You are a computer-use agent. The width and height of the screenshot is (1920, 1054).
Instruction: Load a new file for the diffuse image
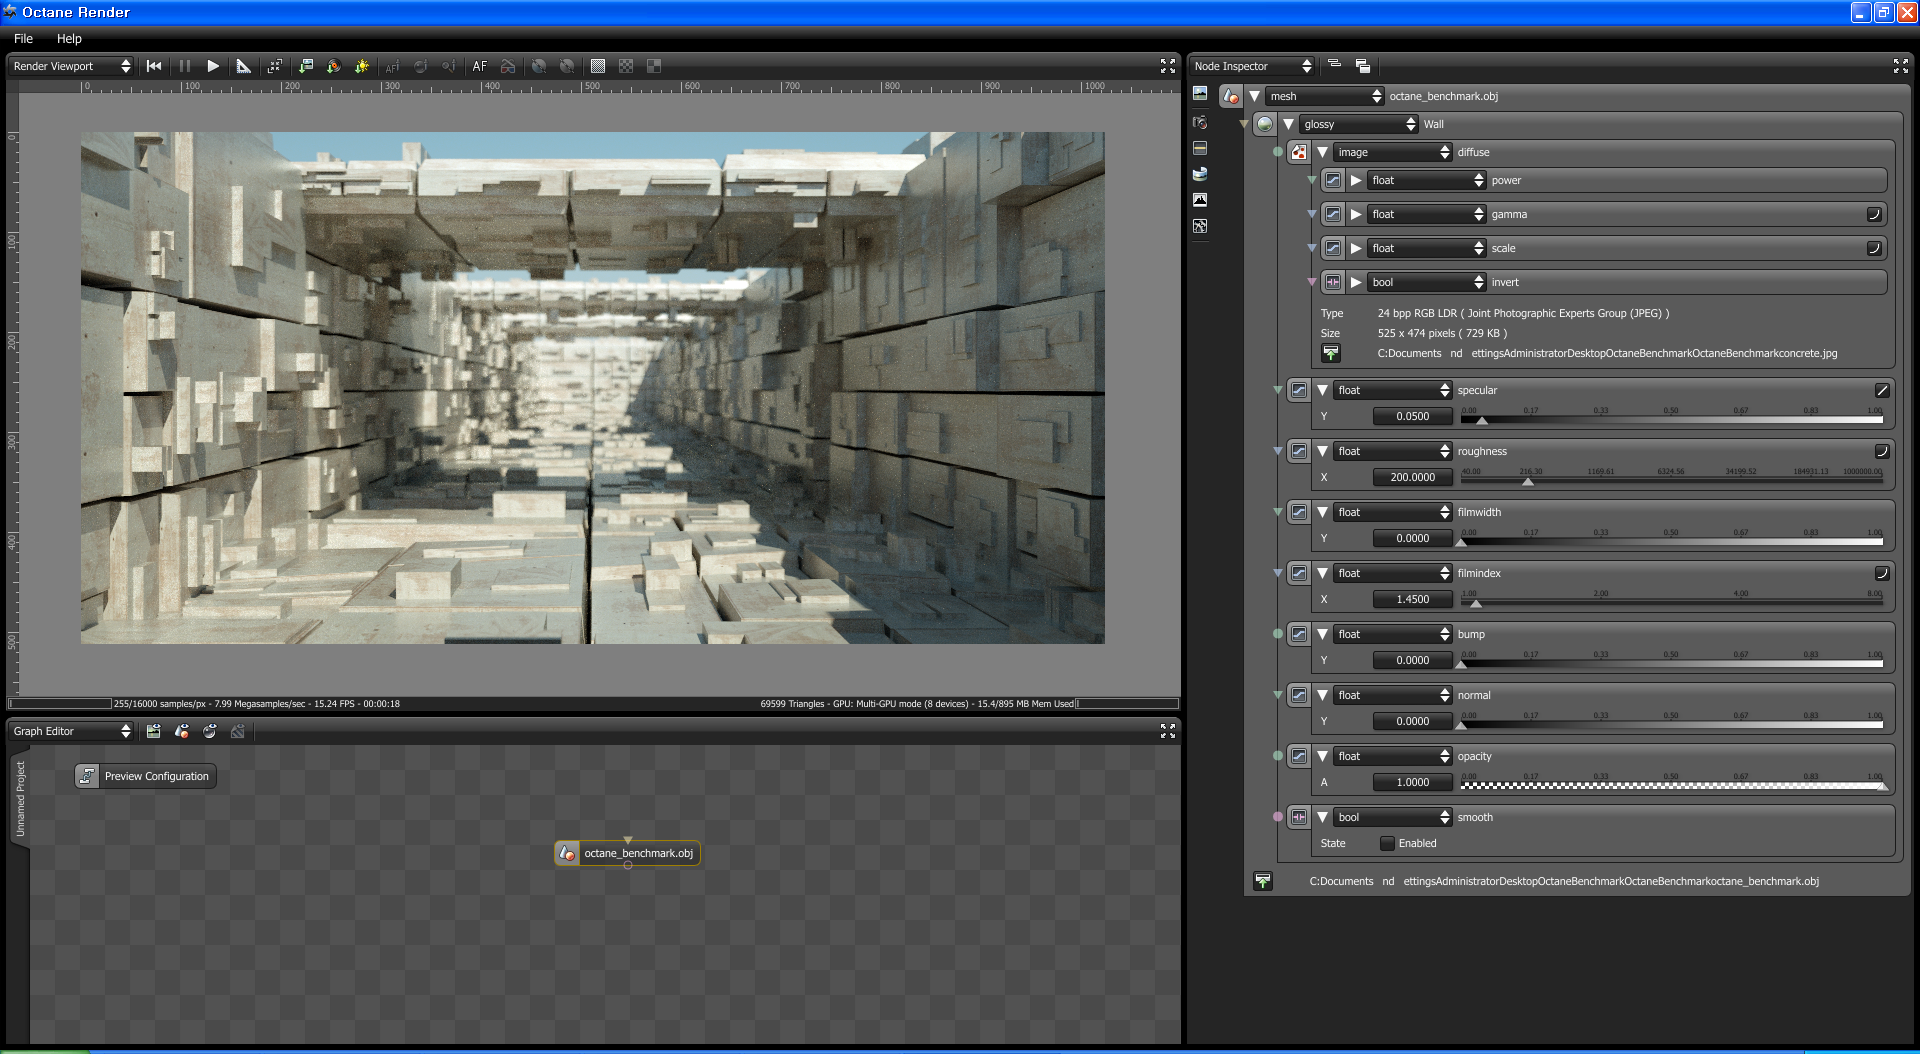coord(1330,353)
